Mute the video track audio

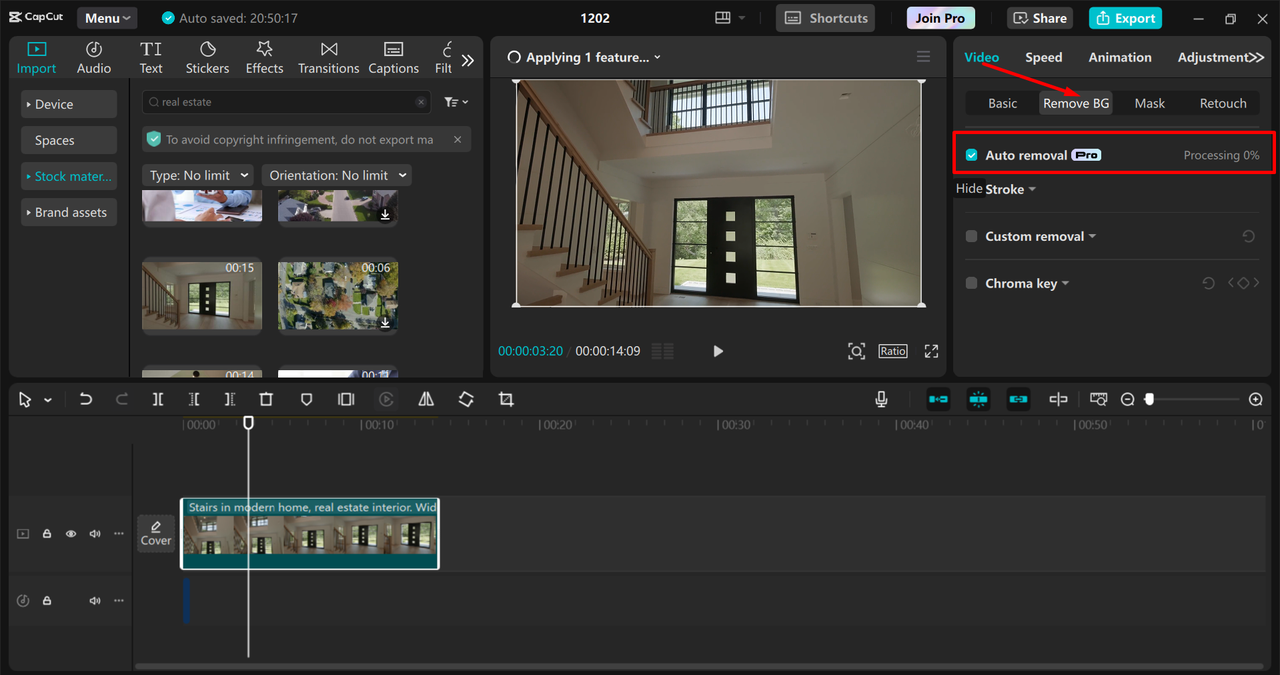coord(95,534)
